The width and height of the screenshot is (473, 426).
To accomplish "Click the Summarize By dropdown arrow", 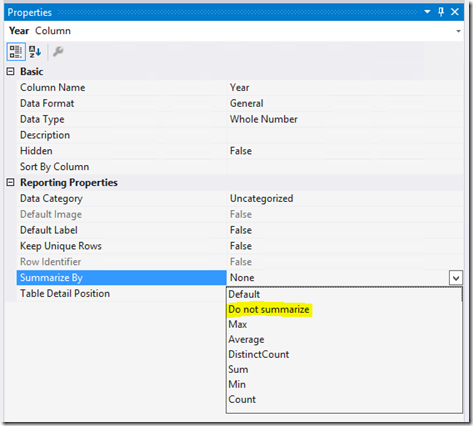I will pyautogui.click(x=456, y=278).
